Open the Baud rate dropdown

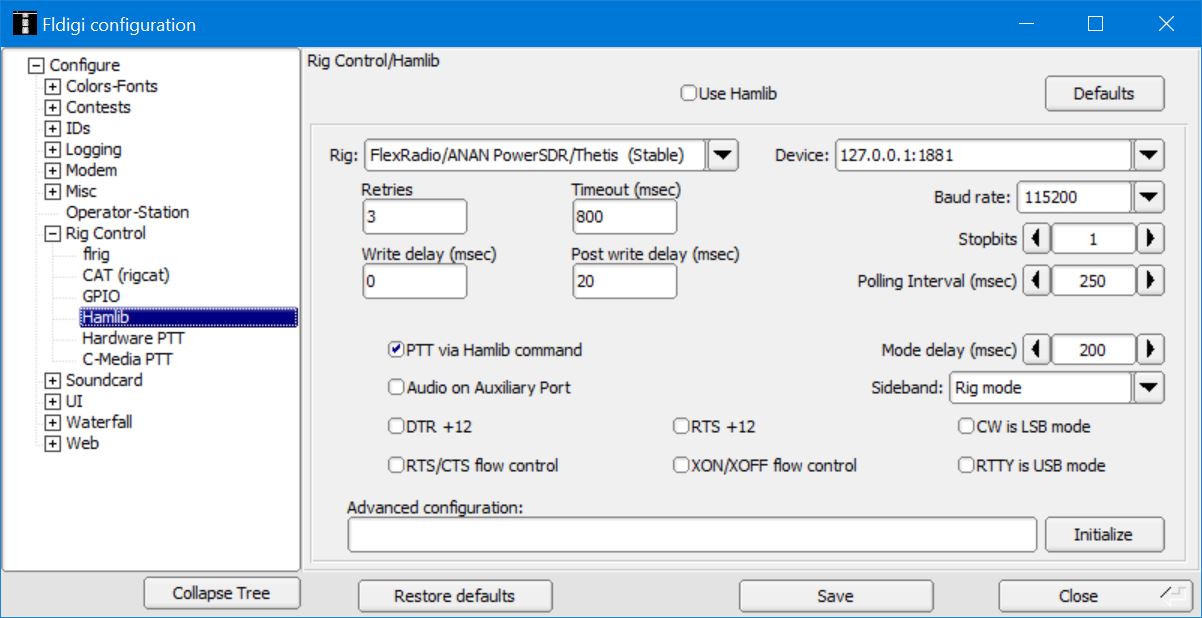pos(1149,197)
